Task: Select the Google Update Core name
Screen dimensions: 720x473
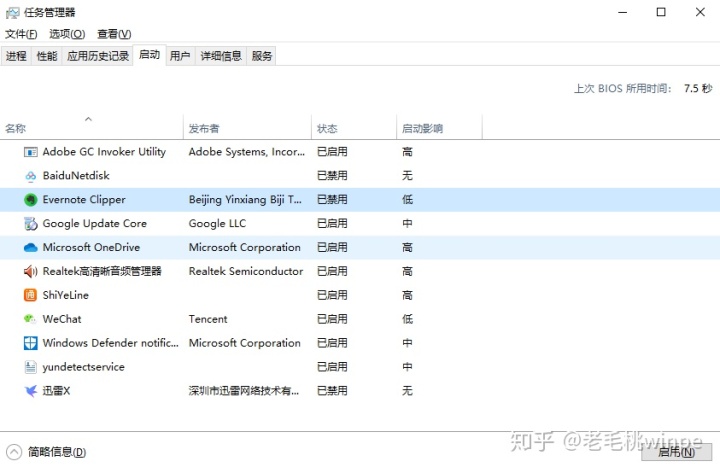Action: 95,224
